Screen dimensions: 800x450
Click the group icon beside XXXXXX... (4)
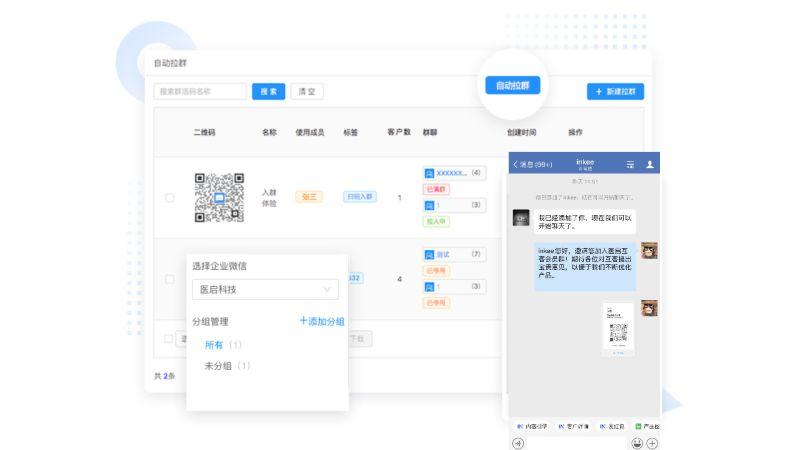point(429,173)
